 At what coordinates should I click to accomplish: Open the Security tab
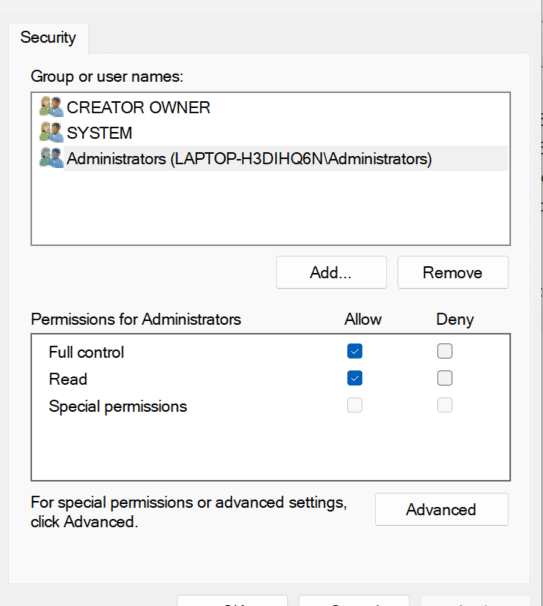click(x=48, y=38)
